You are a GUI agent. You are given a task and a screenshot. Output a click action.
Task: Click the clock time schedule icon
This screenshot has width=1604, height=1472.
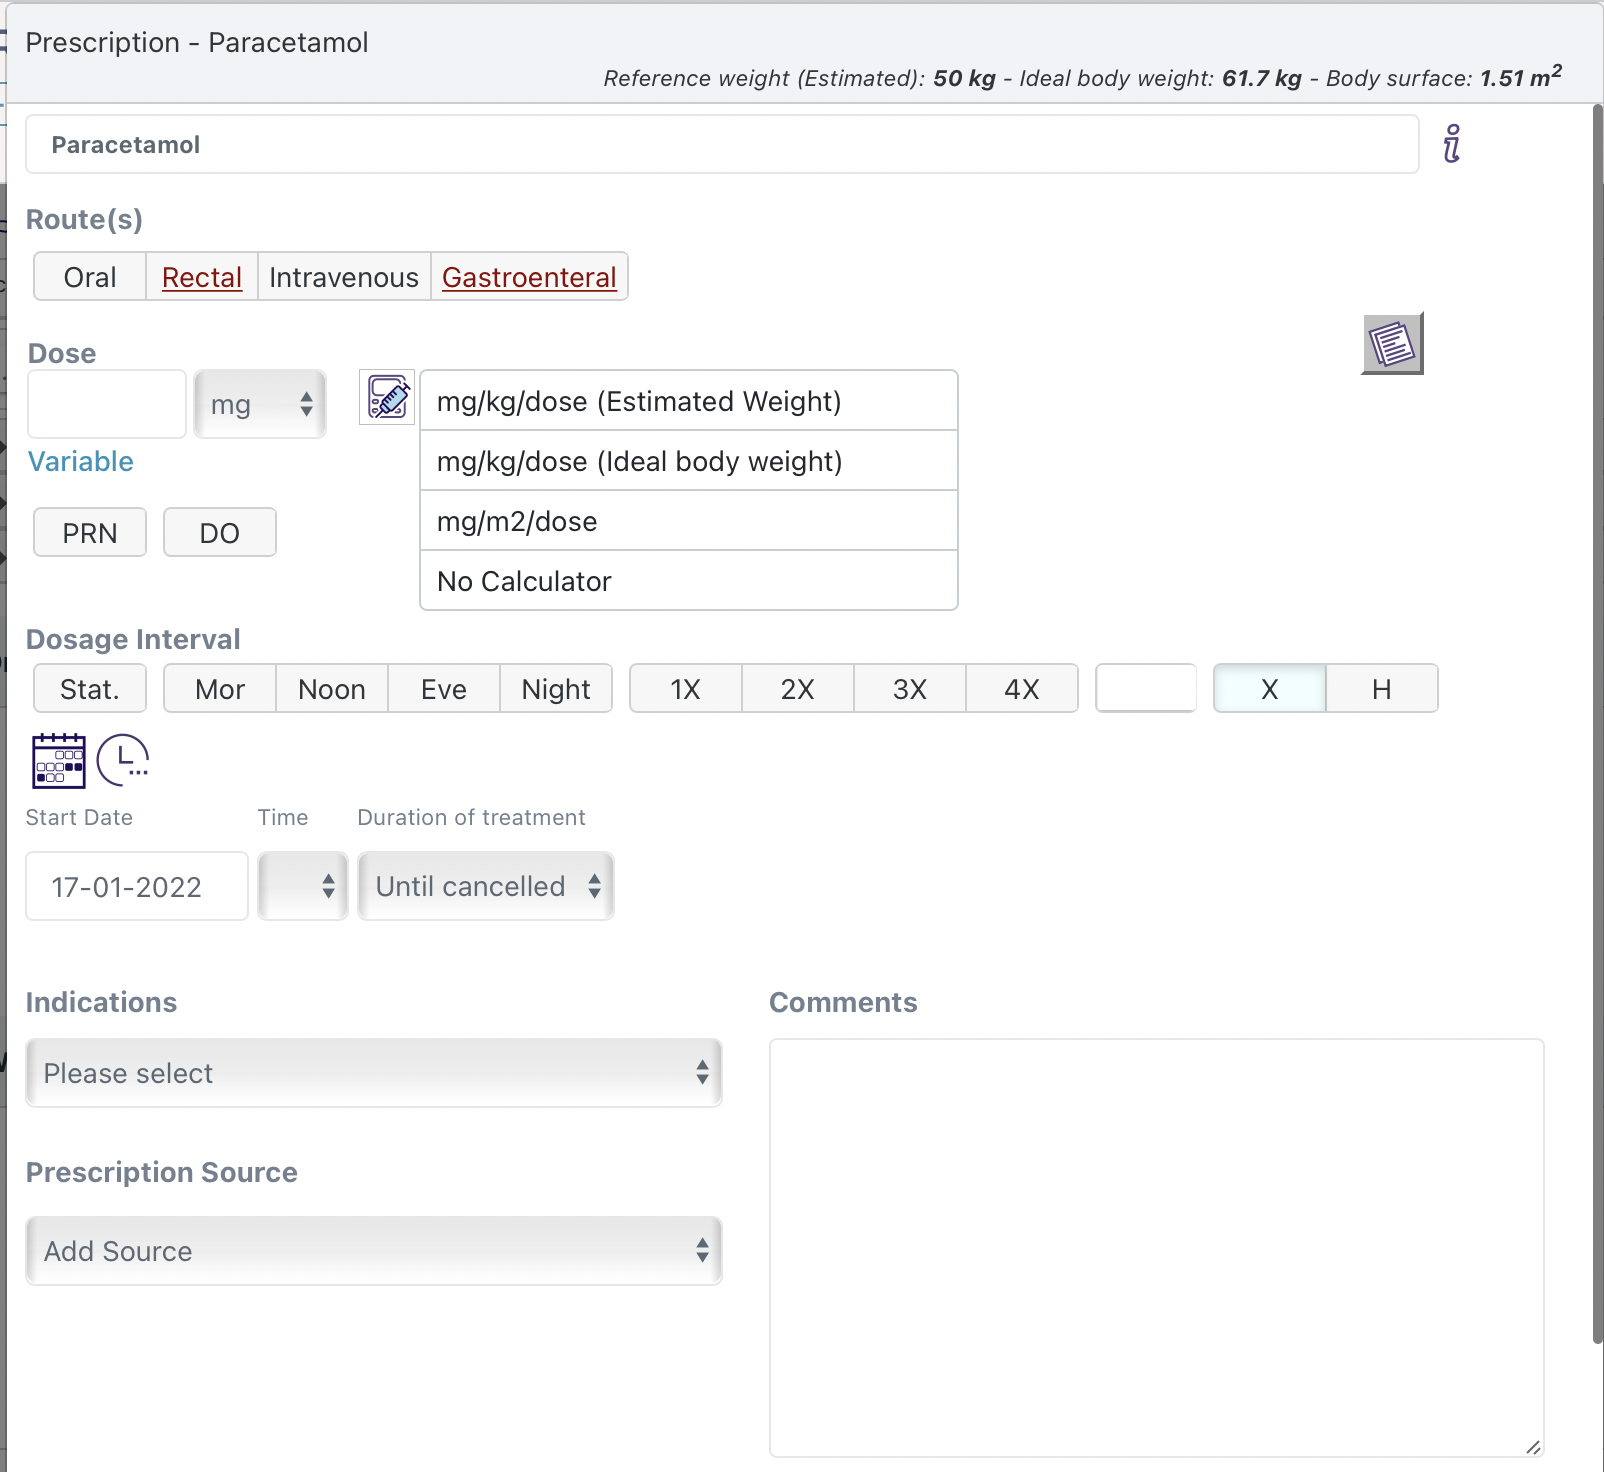point(123,761)
